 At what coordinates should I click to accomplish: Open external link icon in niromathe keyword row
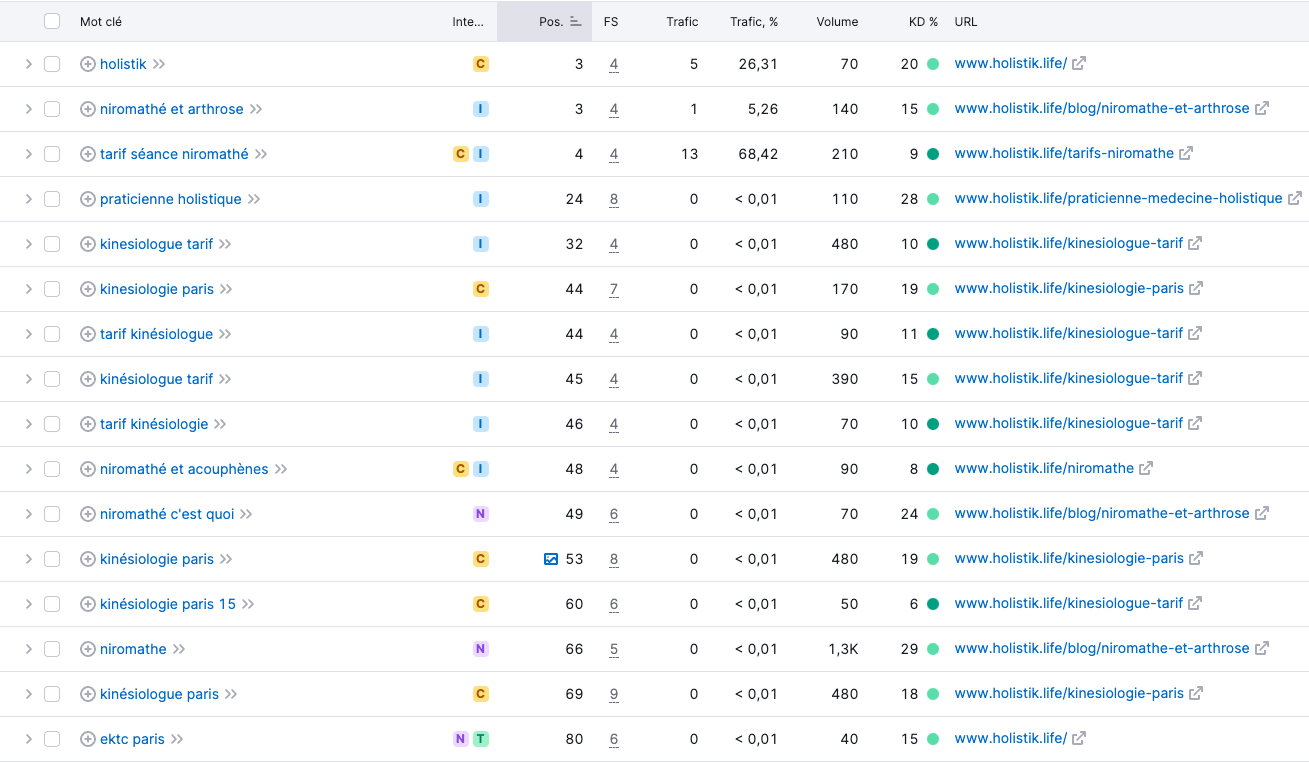1262,648
